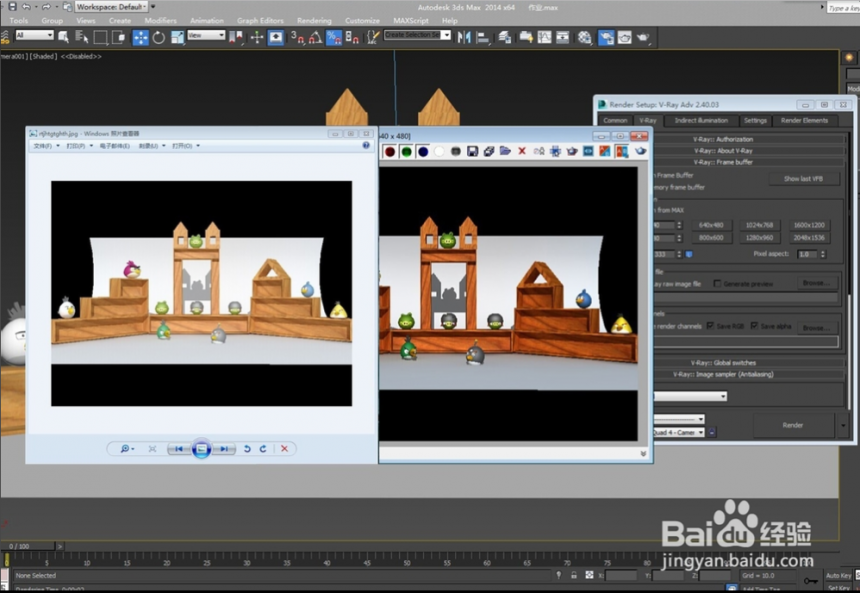The height and width of the screenshot is (593, 860).
Task: Select the 1024x768 resolution preset
Action: (759, 225)
